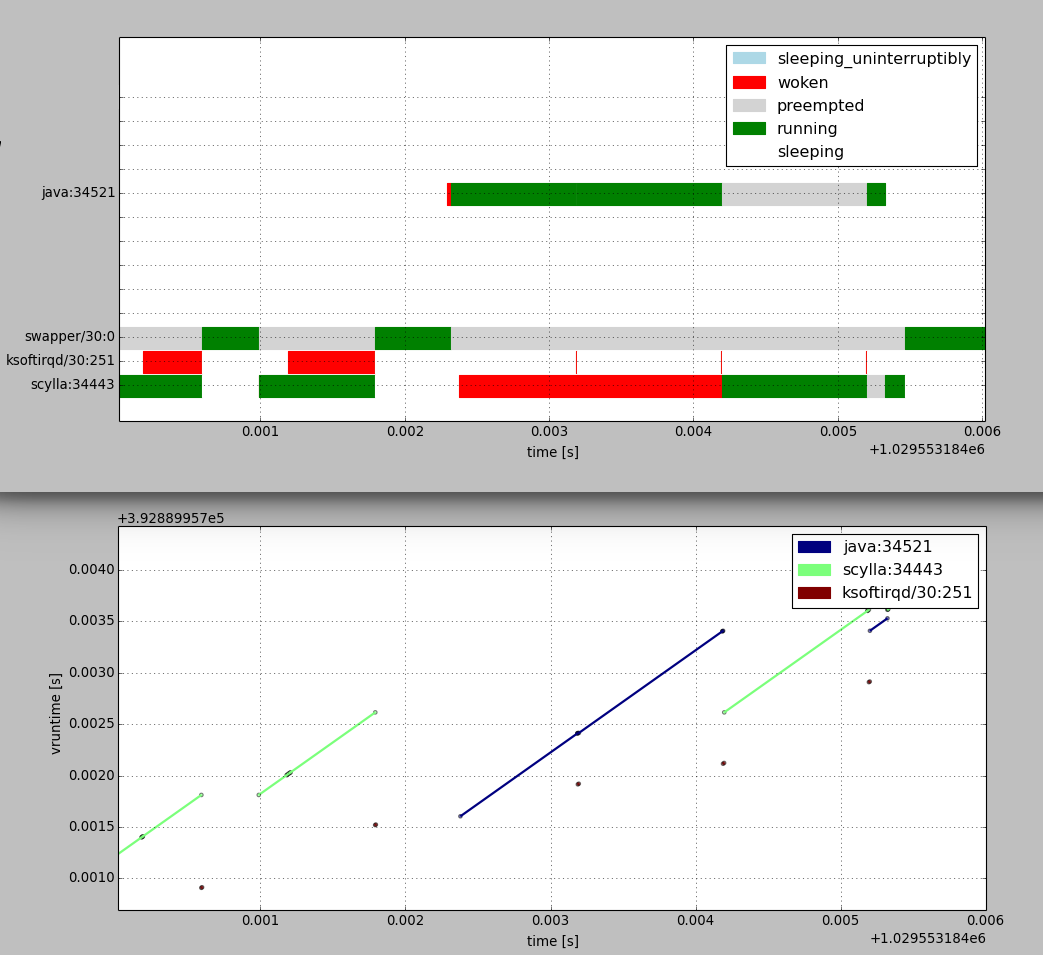Click the gray preempted bar in java row
The image size is (1043, 955).
[x=794, y=195]
